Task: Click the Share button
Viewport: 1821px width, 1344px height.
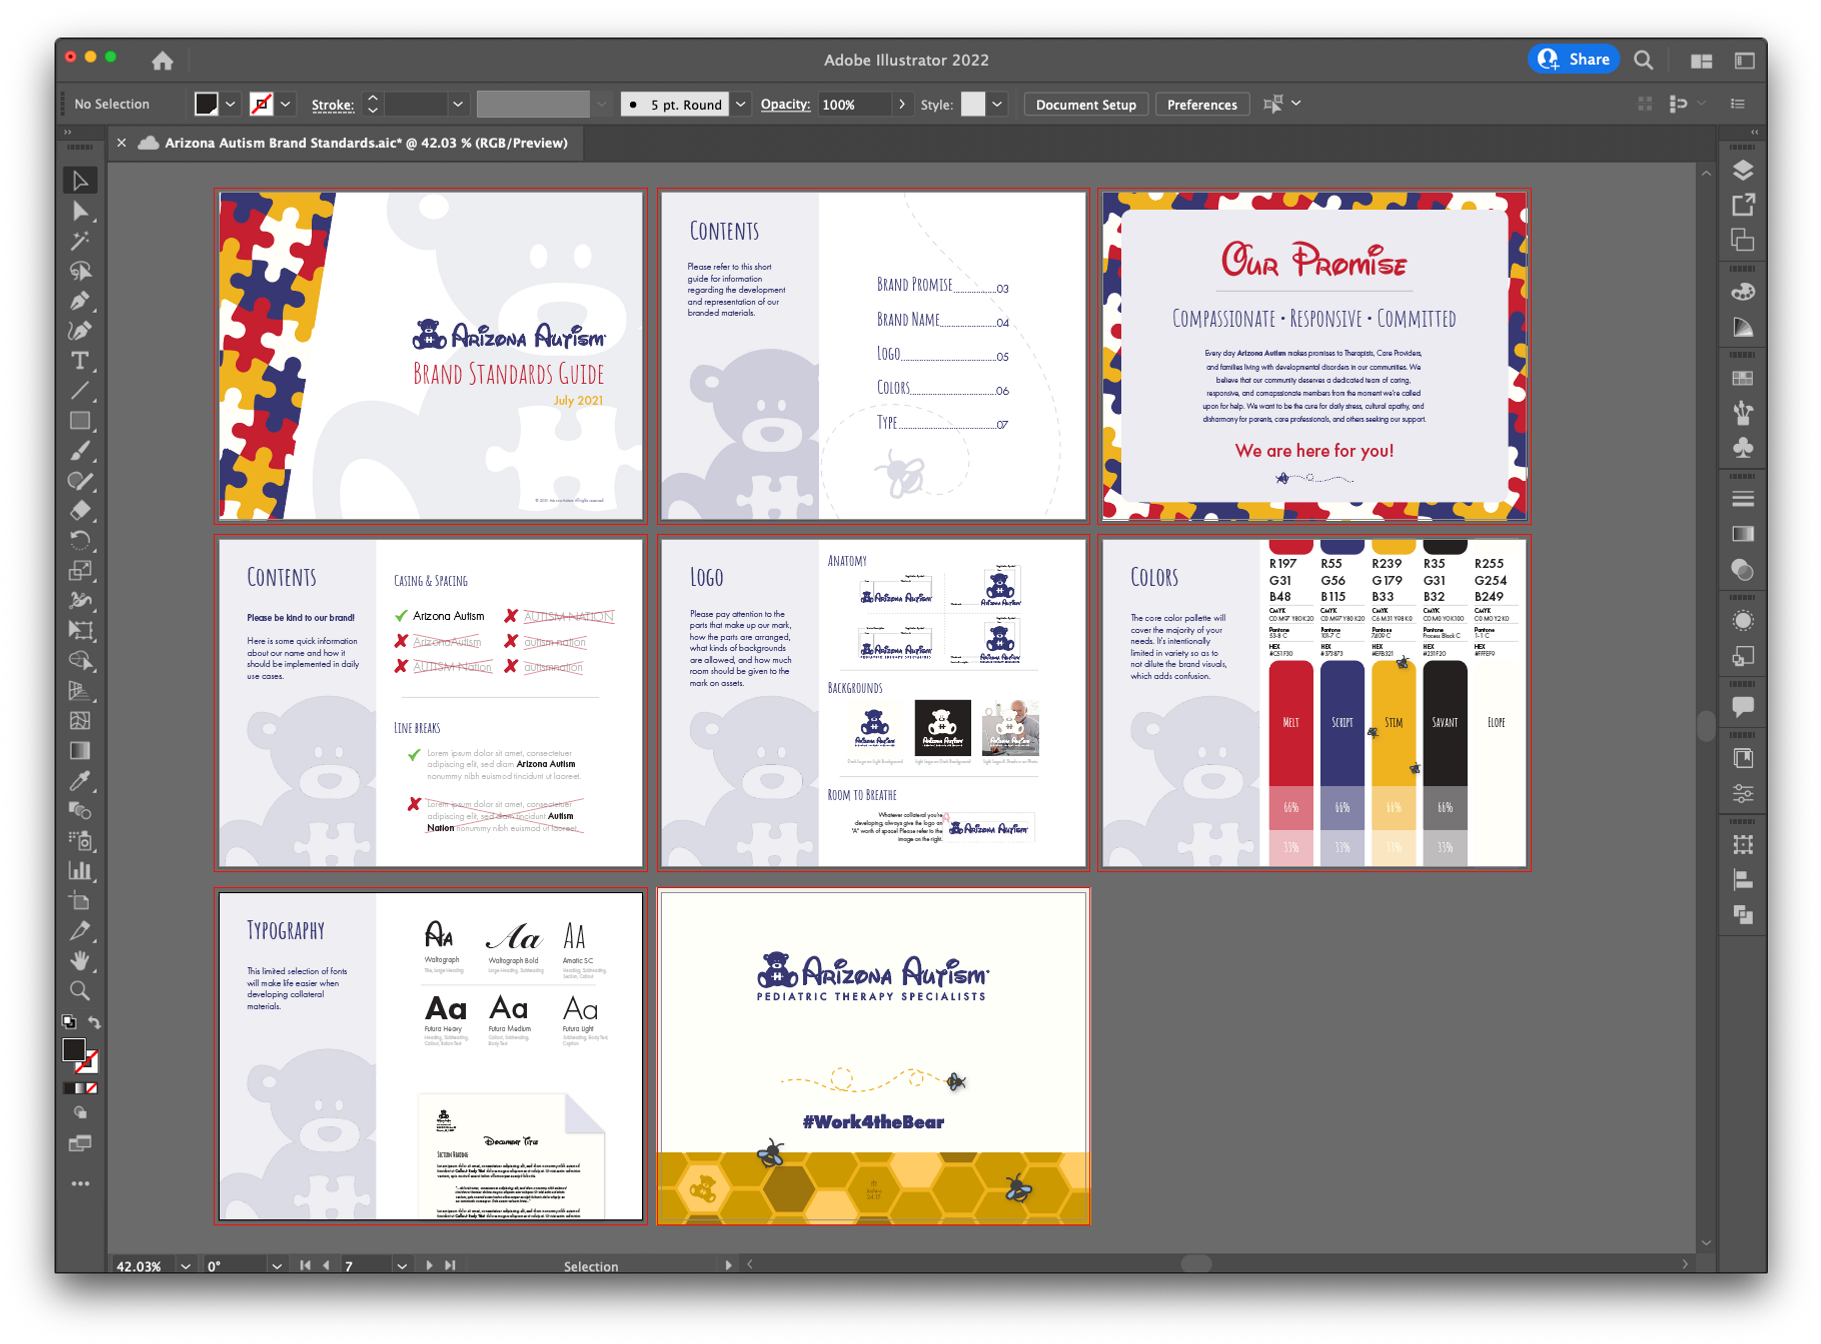Action: (1574, 60)
